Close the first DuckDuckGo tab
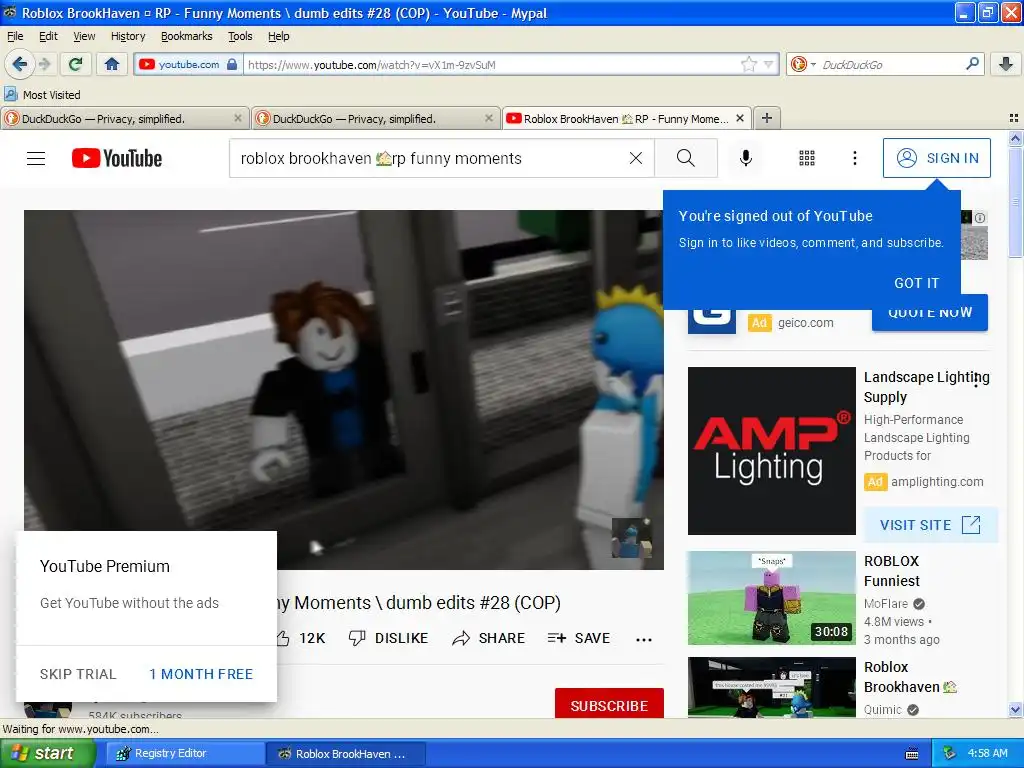This screenshot has height=768, width=1024. [x=238, y=118]
